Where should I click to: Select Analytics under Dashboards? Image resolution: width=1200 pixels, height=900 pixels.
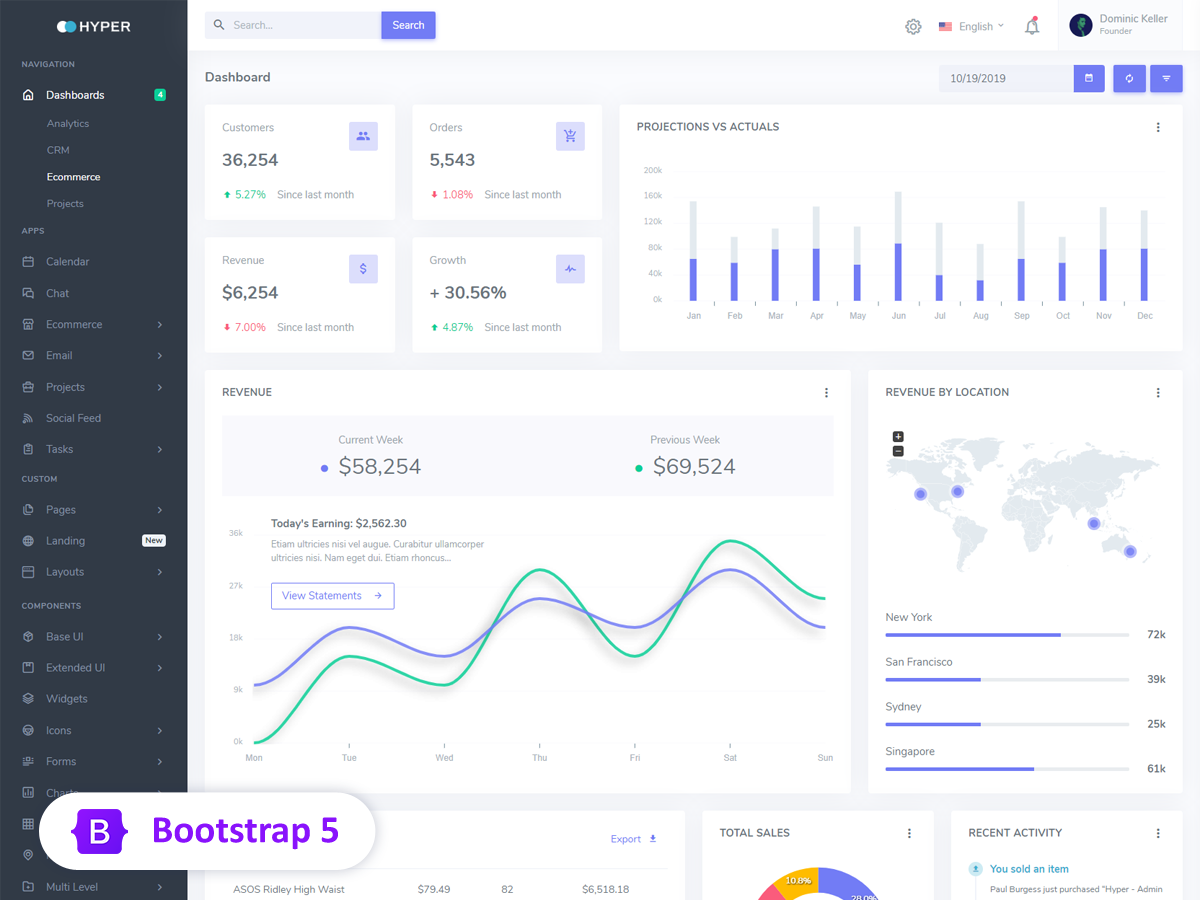pyautogui.click(x=68, y=124)
